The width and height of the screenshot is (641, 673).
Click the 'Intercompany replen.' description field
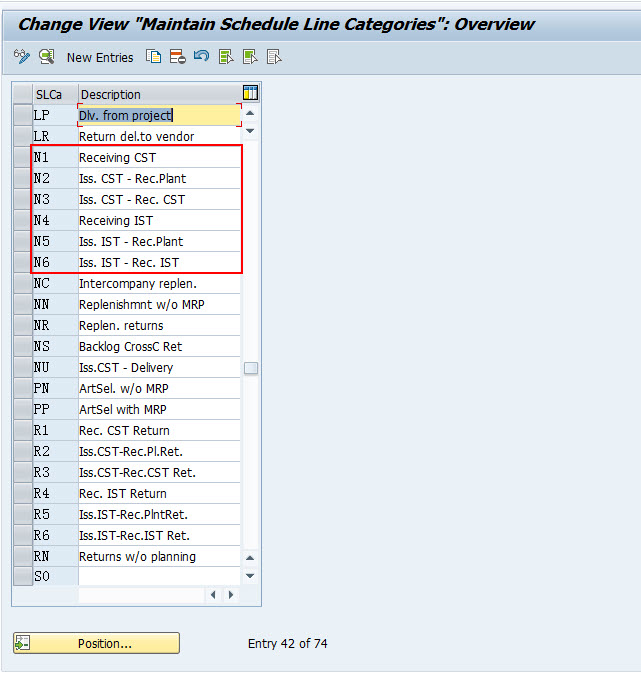[159, 283]
